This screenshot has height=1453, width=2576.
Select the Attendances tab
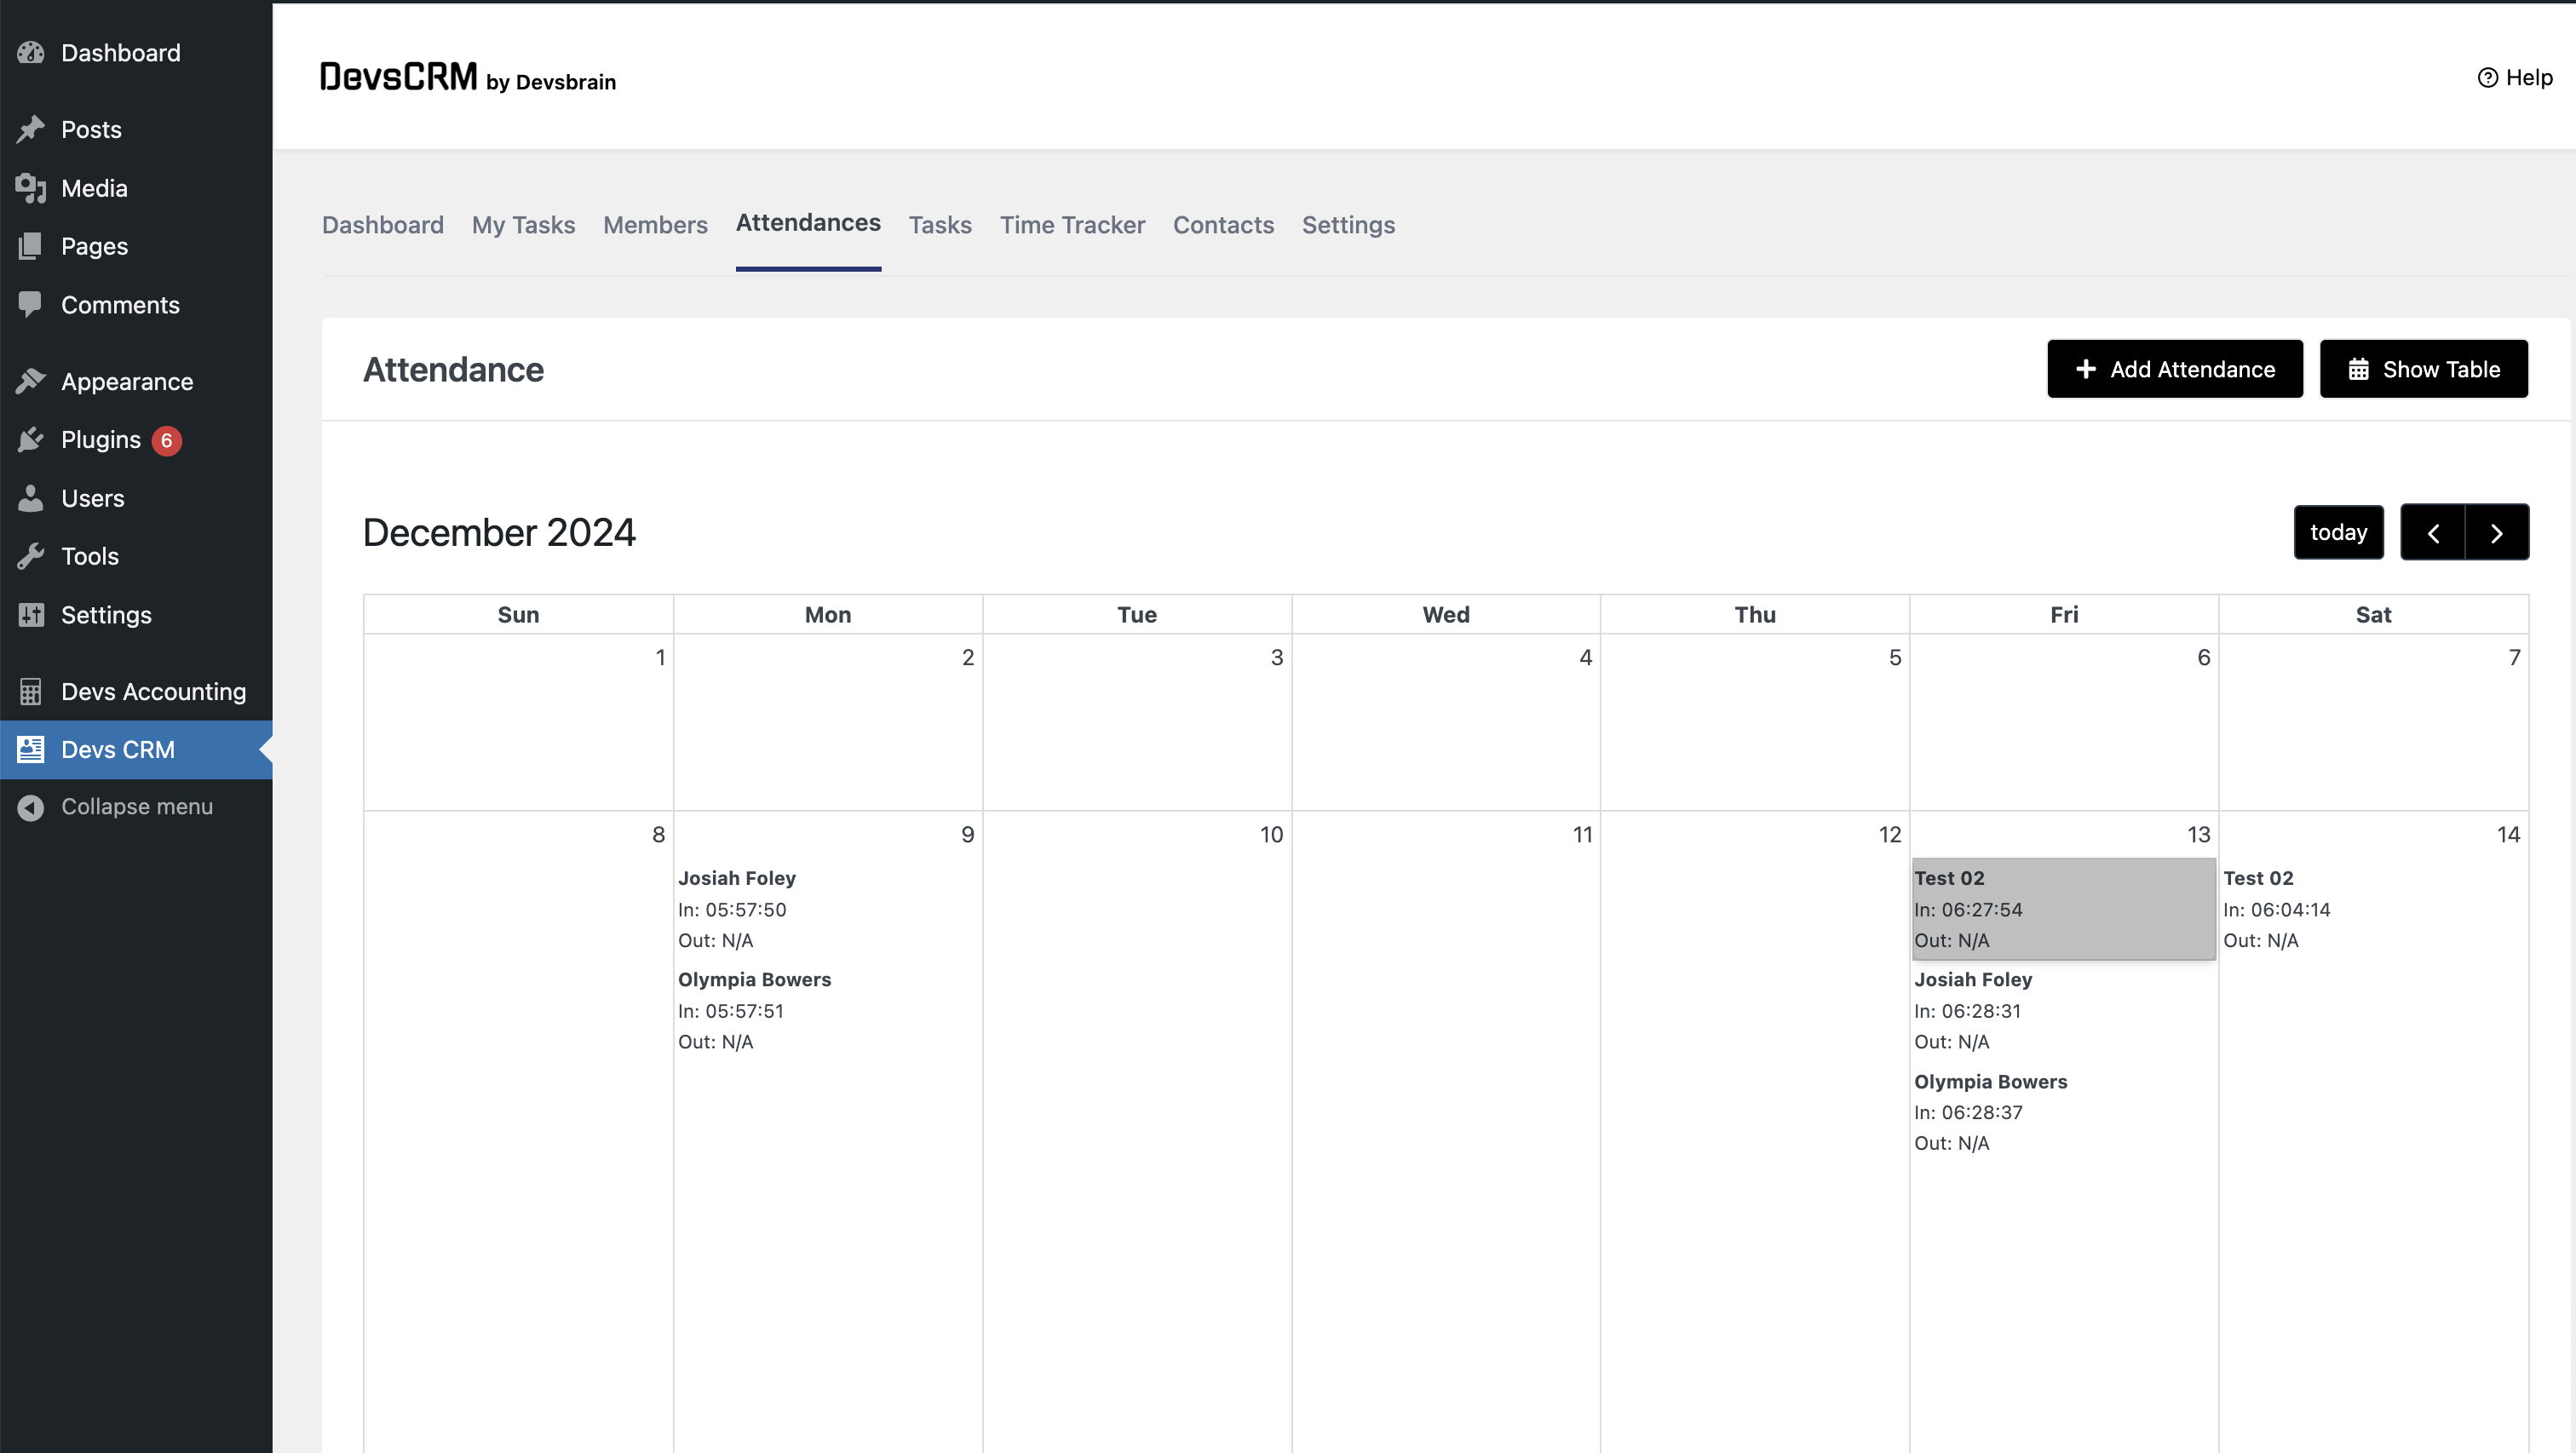pos(808,223)
